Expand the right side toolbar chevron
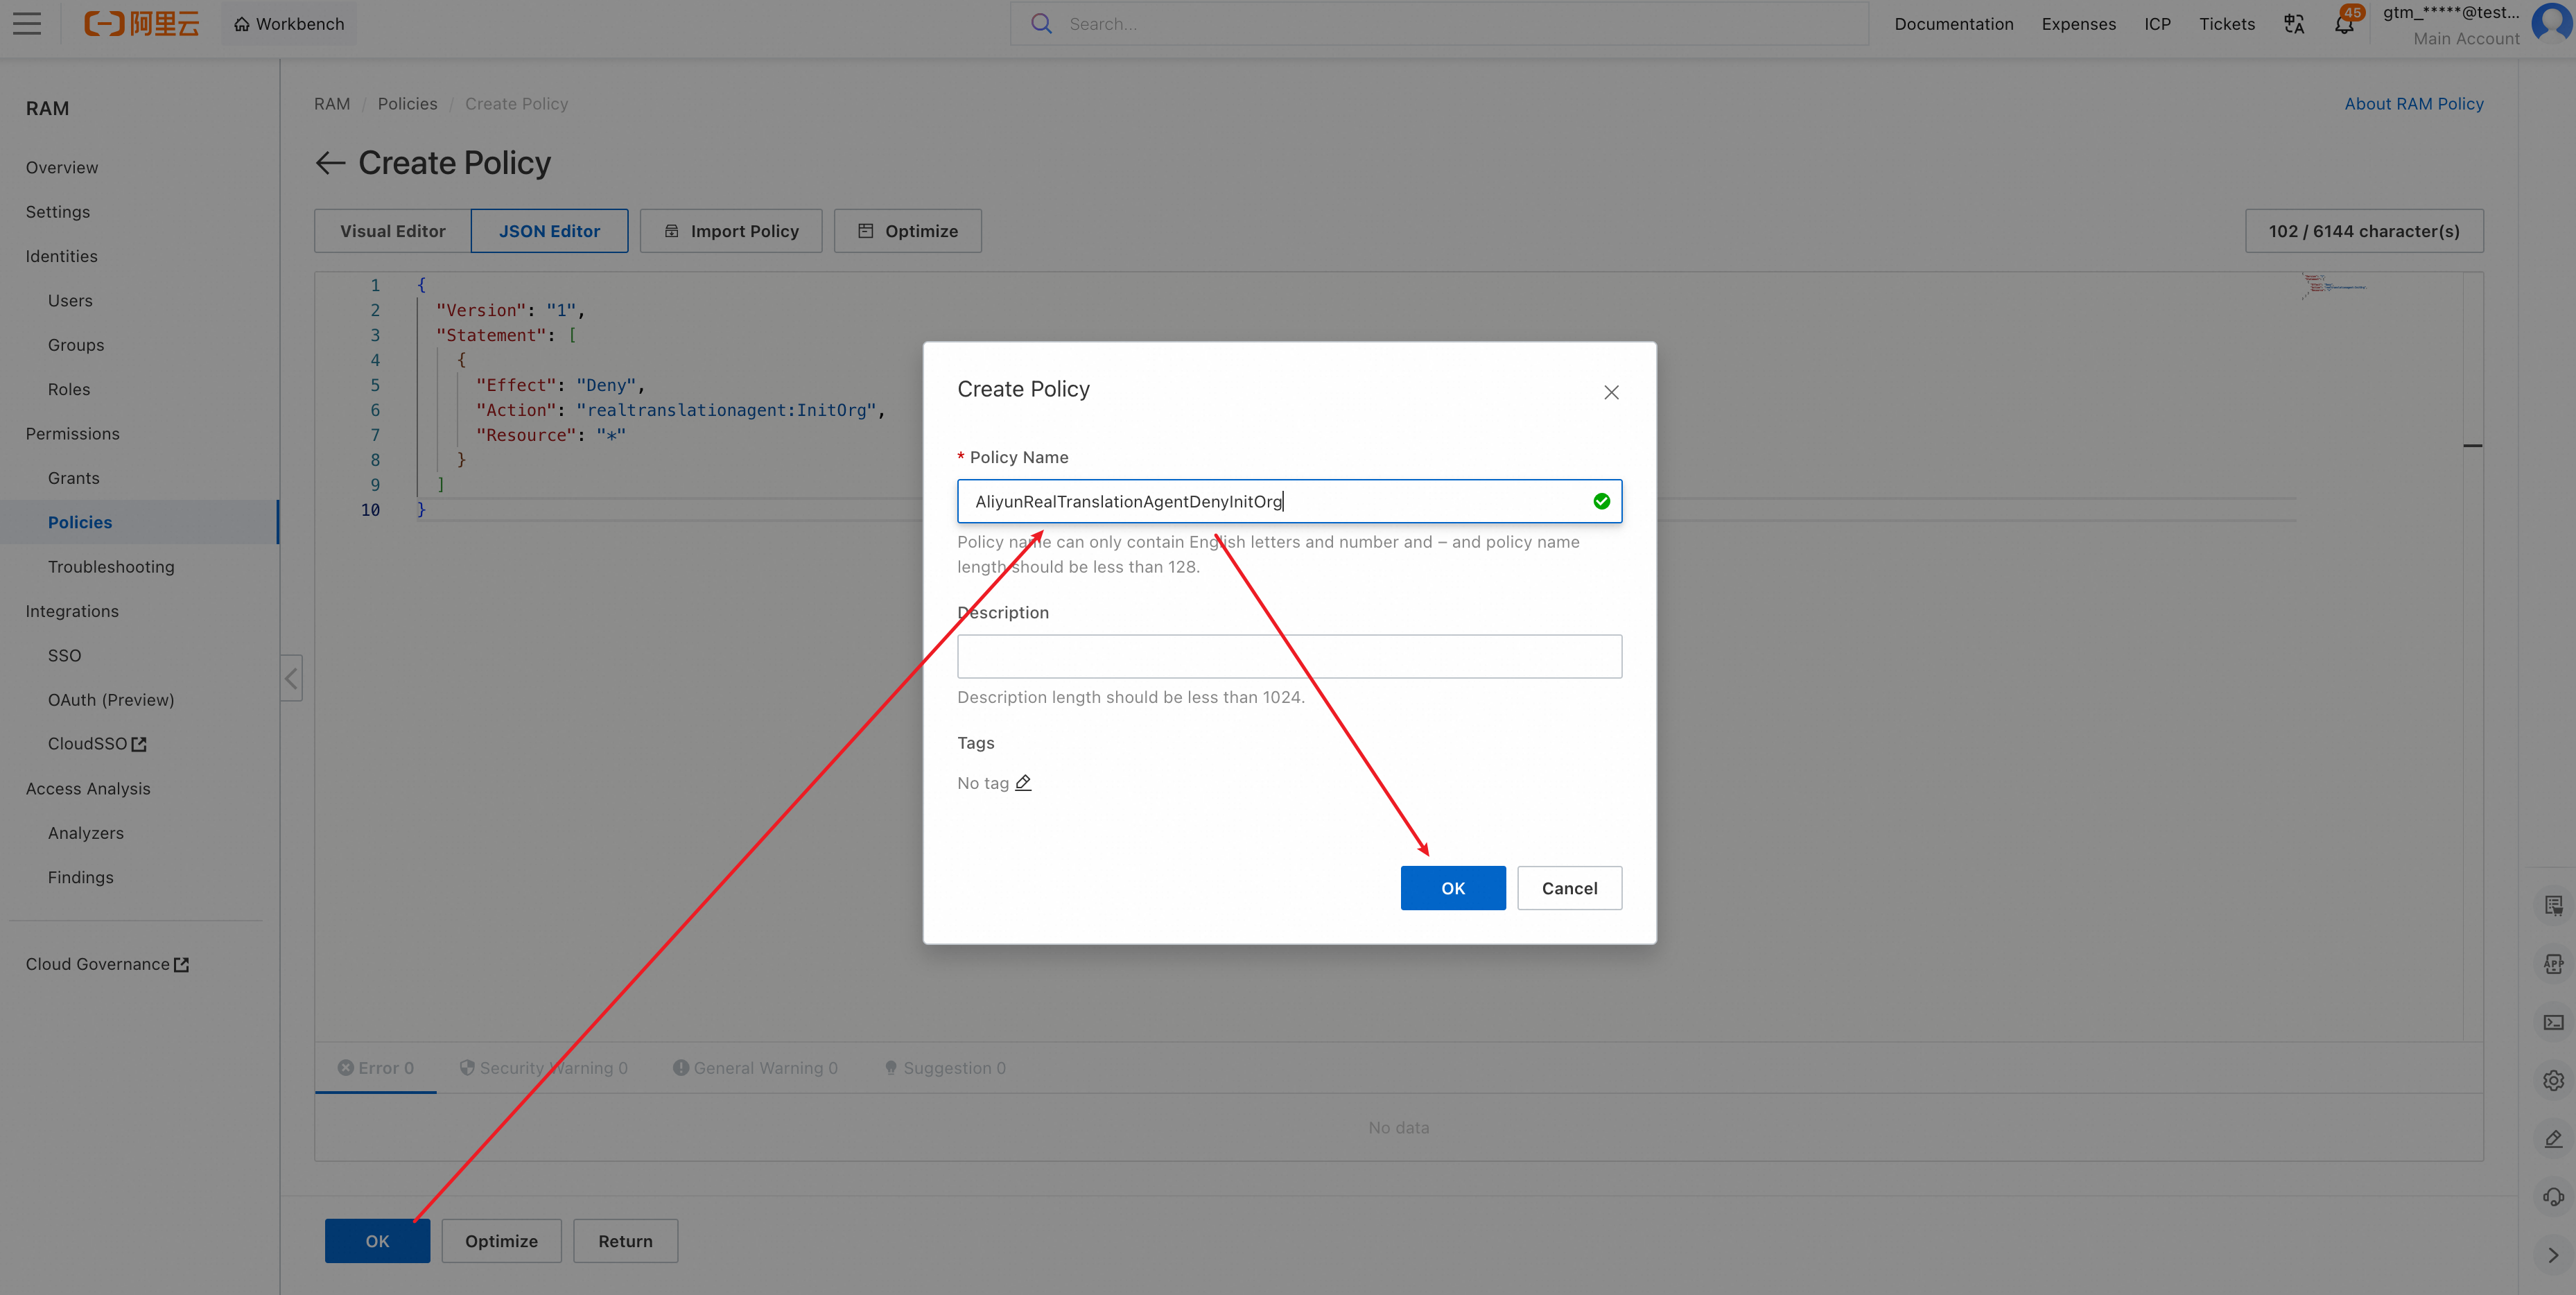Screen dimensions: 2576x1295 (x=2553, y=1255)
